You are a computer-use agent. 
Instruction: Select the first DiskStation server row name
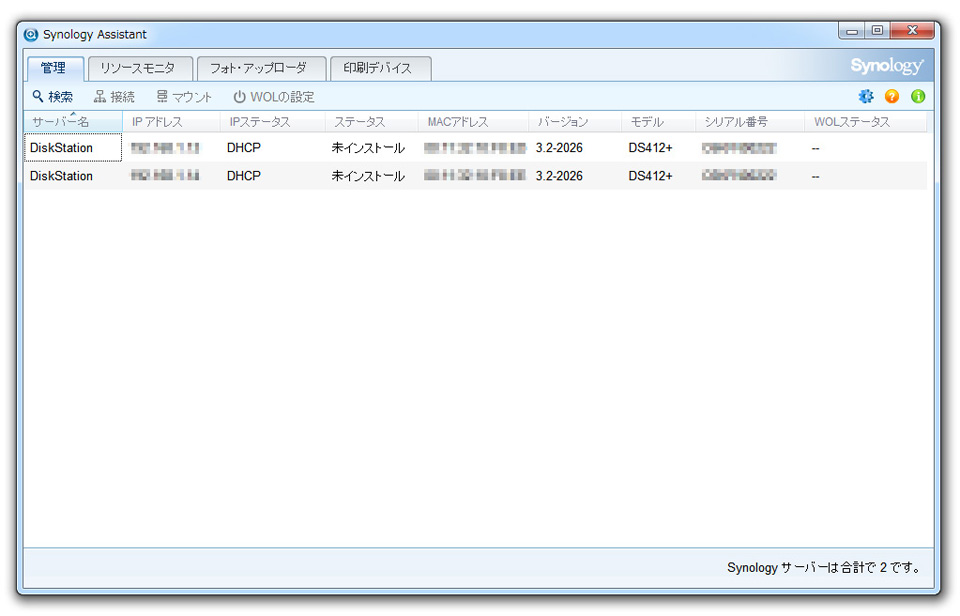61,148
